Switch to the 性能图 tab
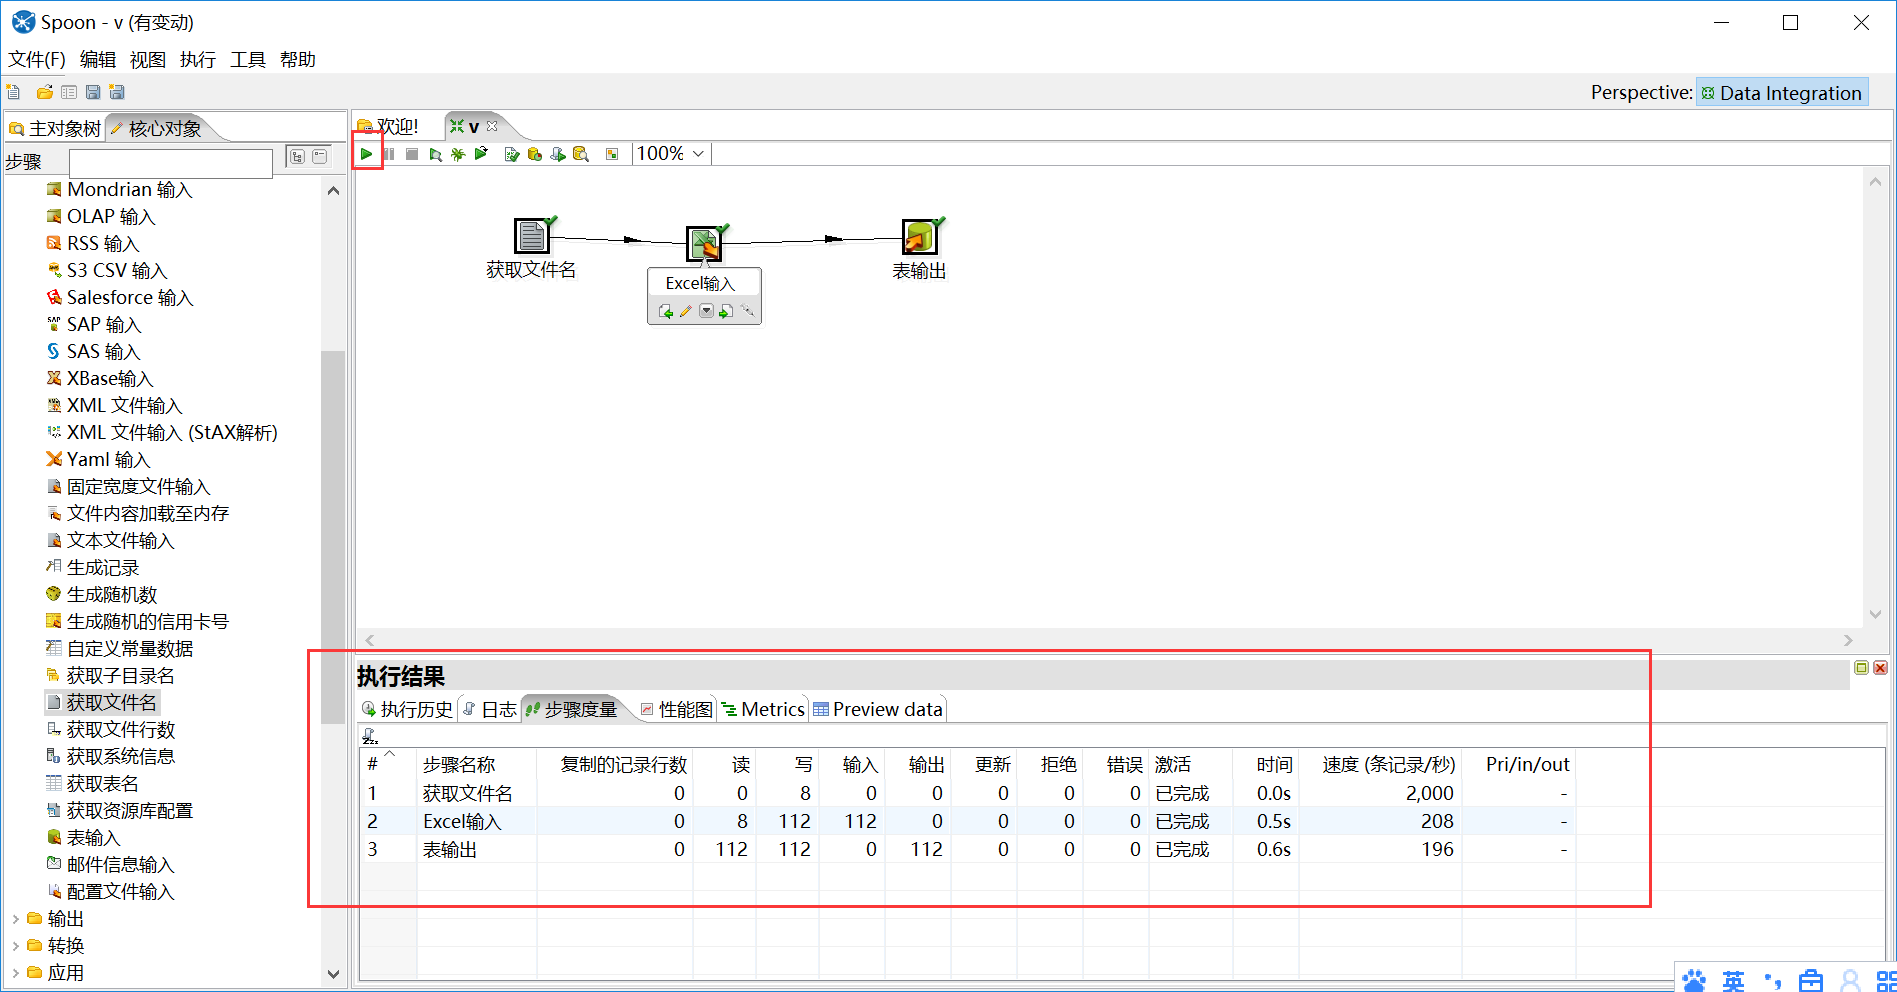This screenshot has height=992, width=1897. [x=676, y=709]
